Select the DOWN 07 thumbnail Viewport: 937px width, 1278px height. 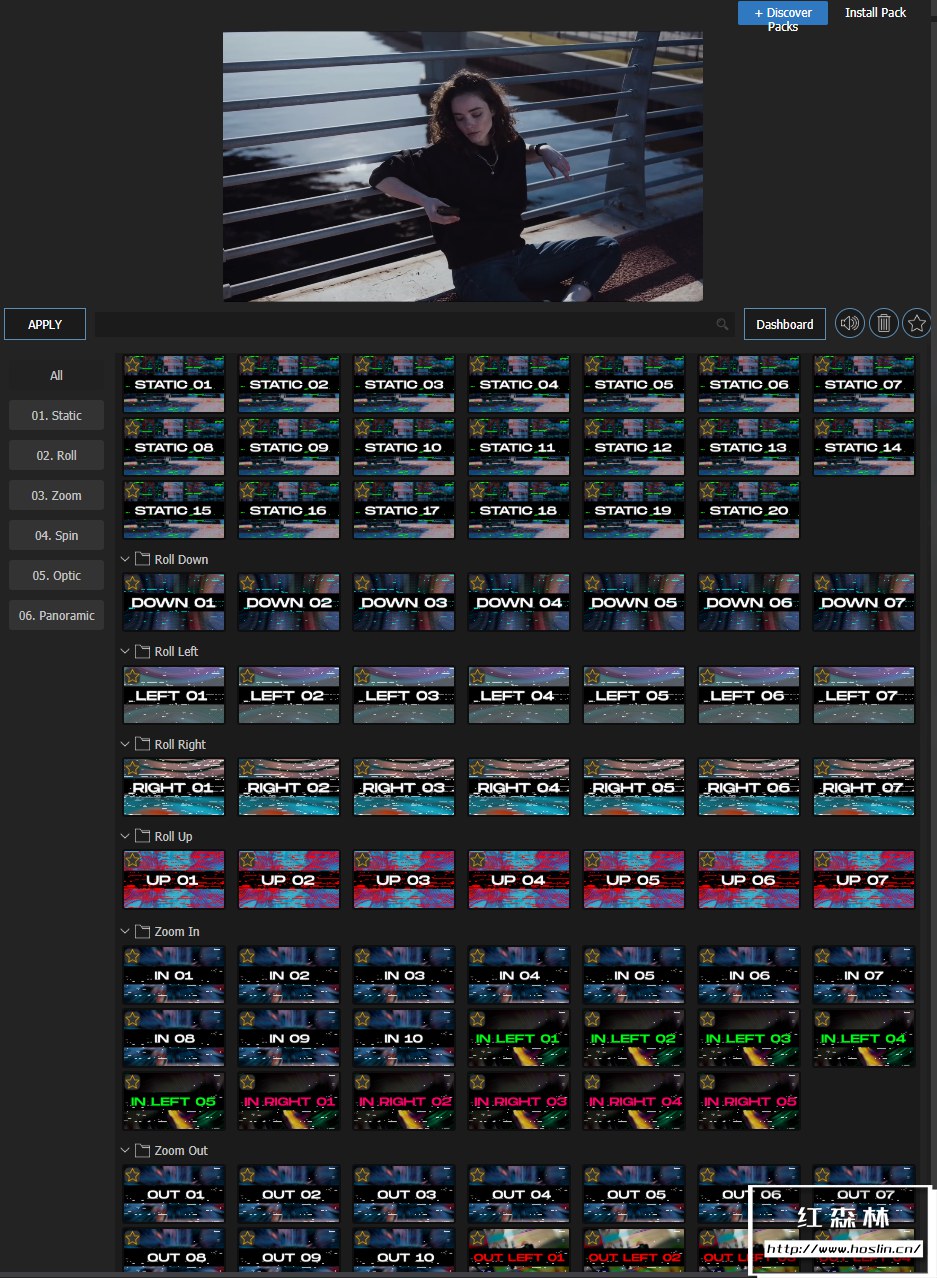coord(864,602)
